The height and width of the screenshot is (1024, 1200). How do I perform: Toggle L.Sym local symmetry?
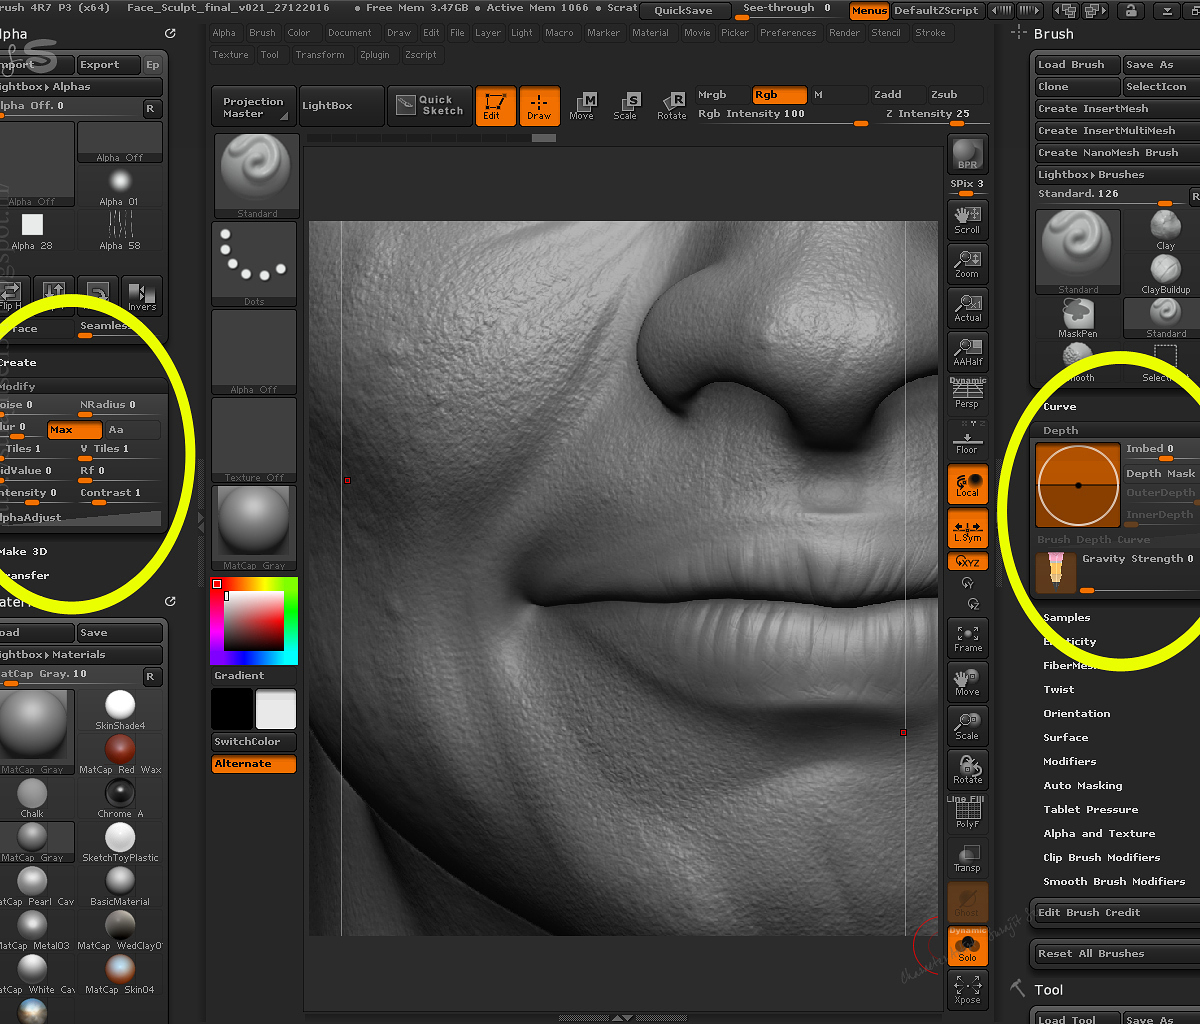[x=967, y=528]
